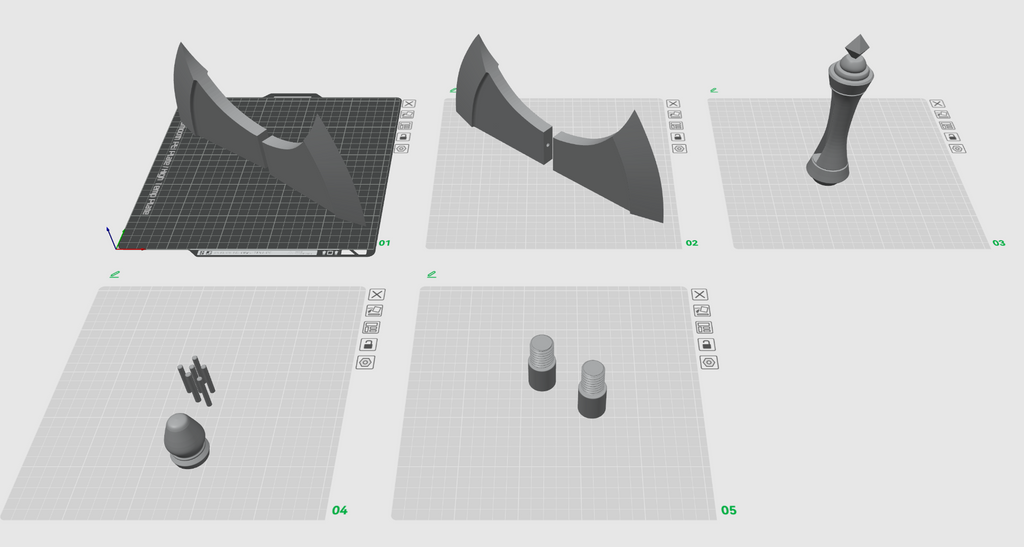This screenshot has width=1024, height=547.
Task: Toggle the lock on plate 01
Action: coord(403,137)
